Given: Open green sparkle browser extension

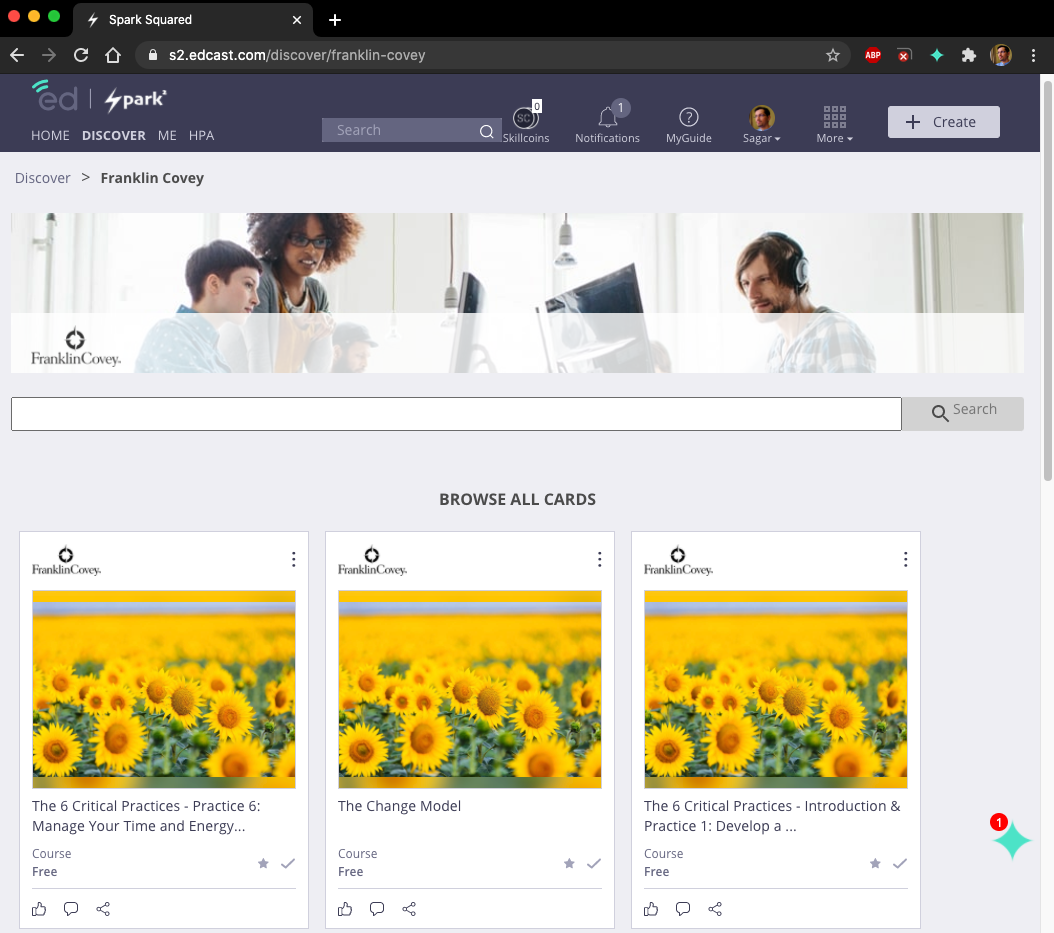Looking at the screenshot, I should tap(936, 55).
